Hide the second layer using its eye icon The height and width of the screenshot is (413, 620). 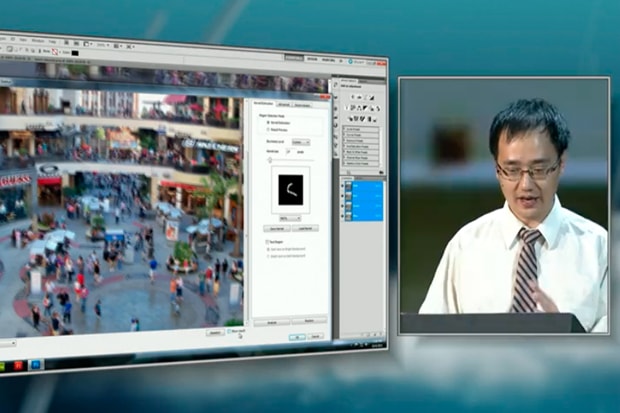(342, 196)
